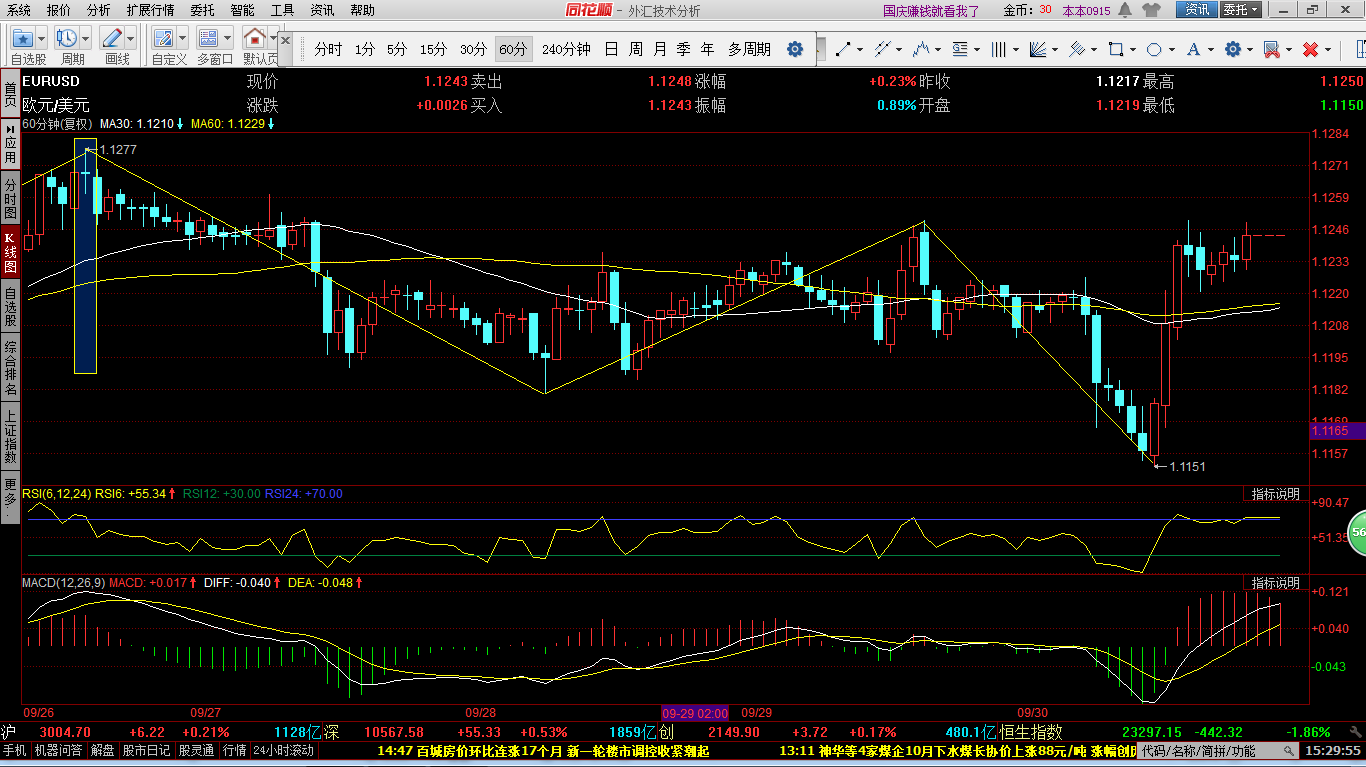Image resolution: width=1366 pixels, height=767 pixels.
Task: Click RSI panel 指标说明 button
Action: [1276, 494]
